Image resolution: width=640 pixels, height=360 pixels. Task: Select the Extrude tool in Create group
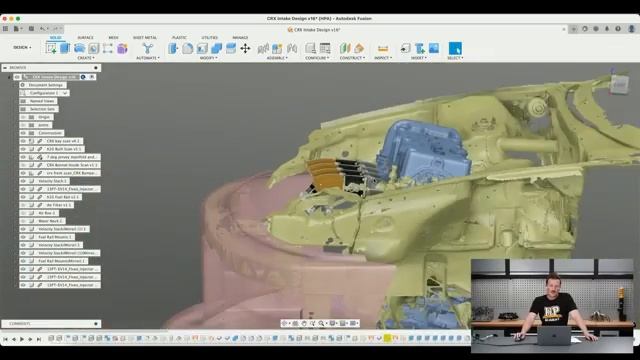(x=65, y=49)
